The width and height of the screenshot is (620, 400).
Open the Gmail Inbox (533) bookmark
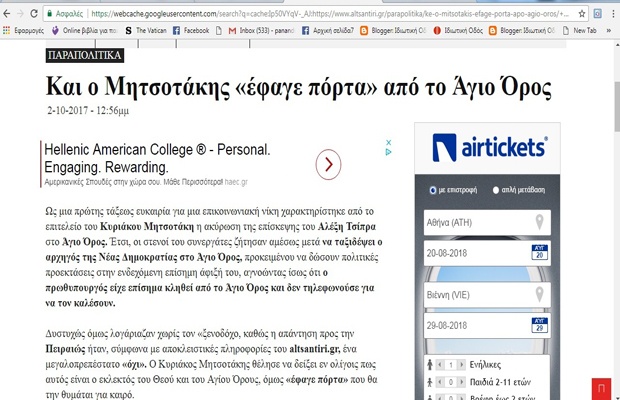coord(261,30)
